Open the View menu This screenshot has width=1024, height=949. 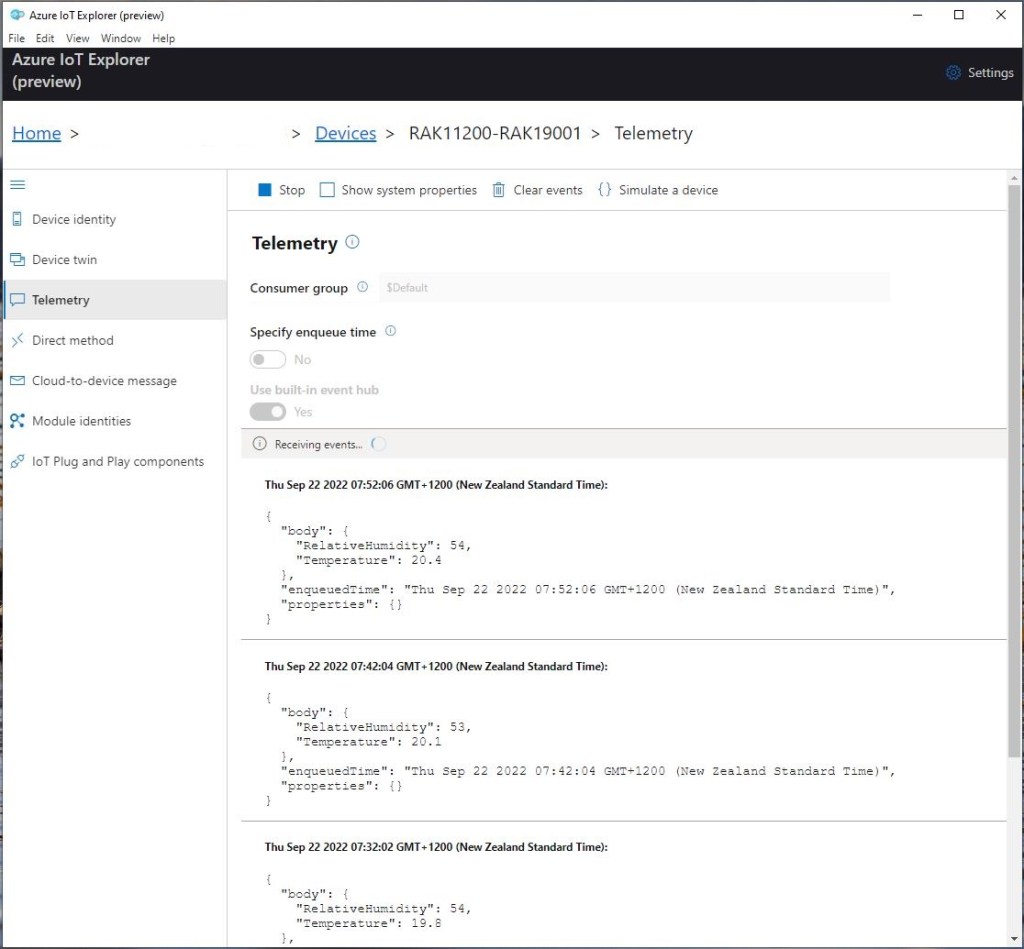click(77, 38)
